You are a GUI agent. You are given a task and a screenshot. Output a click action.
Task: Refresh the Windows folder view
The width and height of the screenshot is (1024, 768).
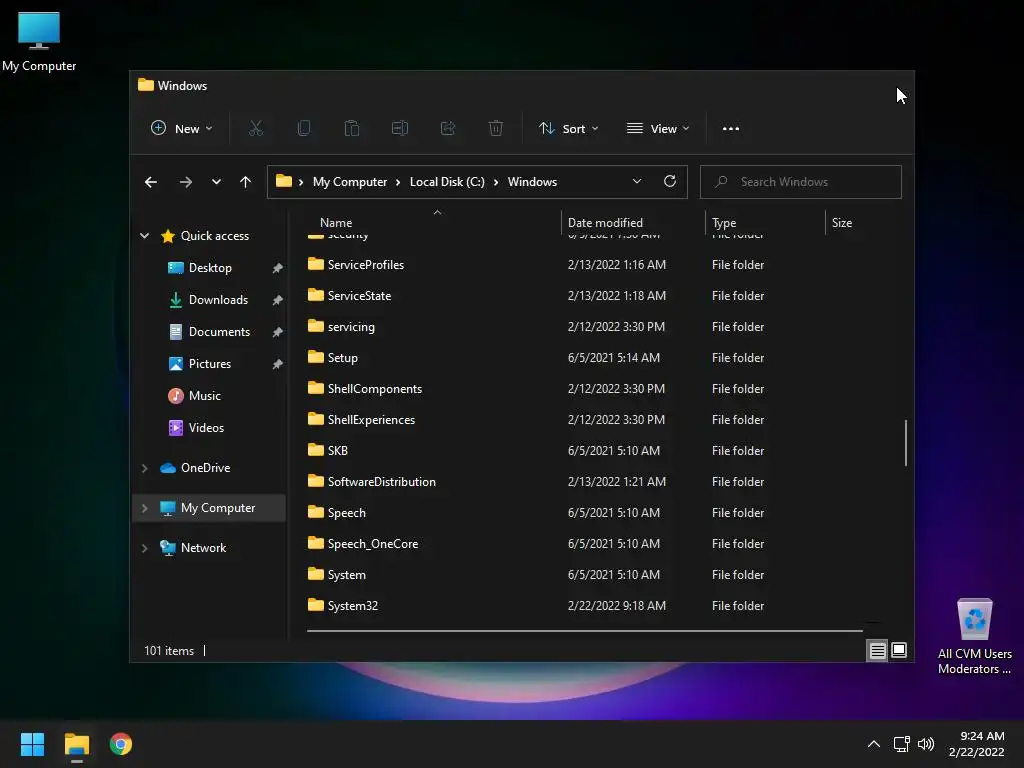tap(669, 182)
